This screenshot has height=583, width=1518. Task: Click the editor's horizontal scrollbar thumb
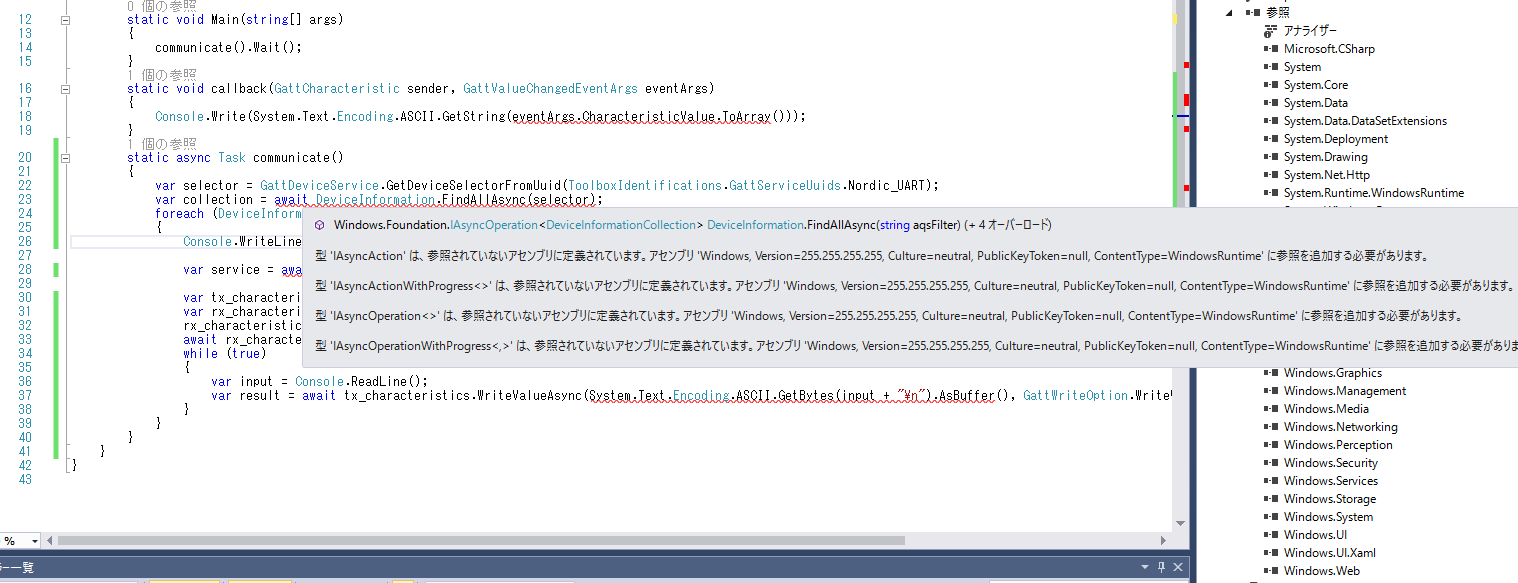480,541
